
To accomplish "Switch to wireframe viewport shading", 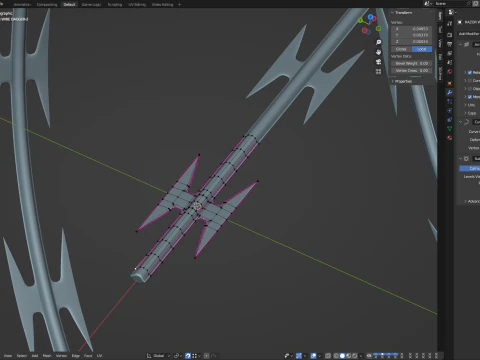I will (x=336, y=356).
